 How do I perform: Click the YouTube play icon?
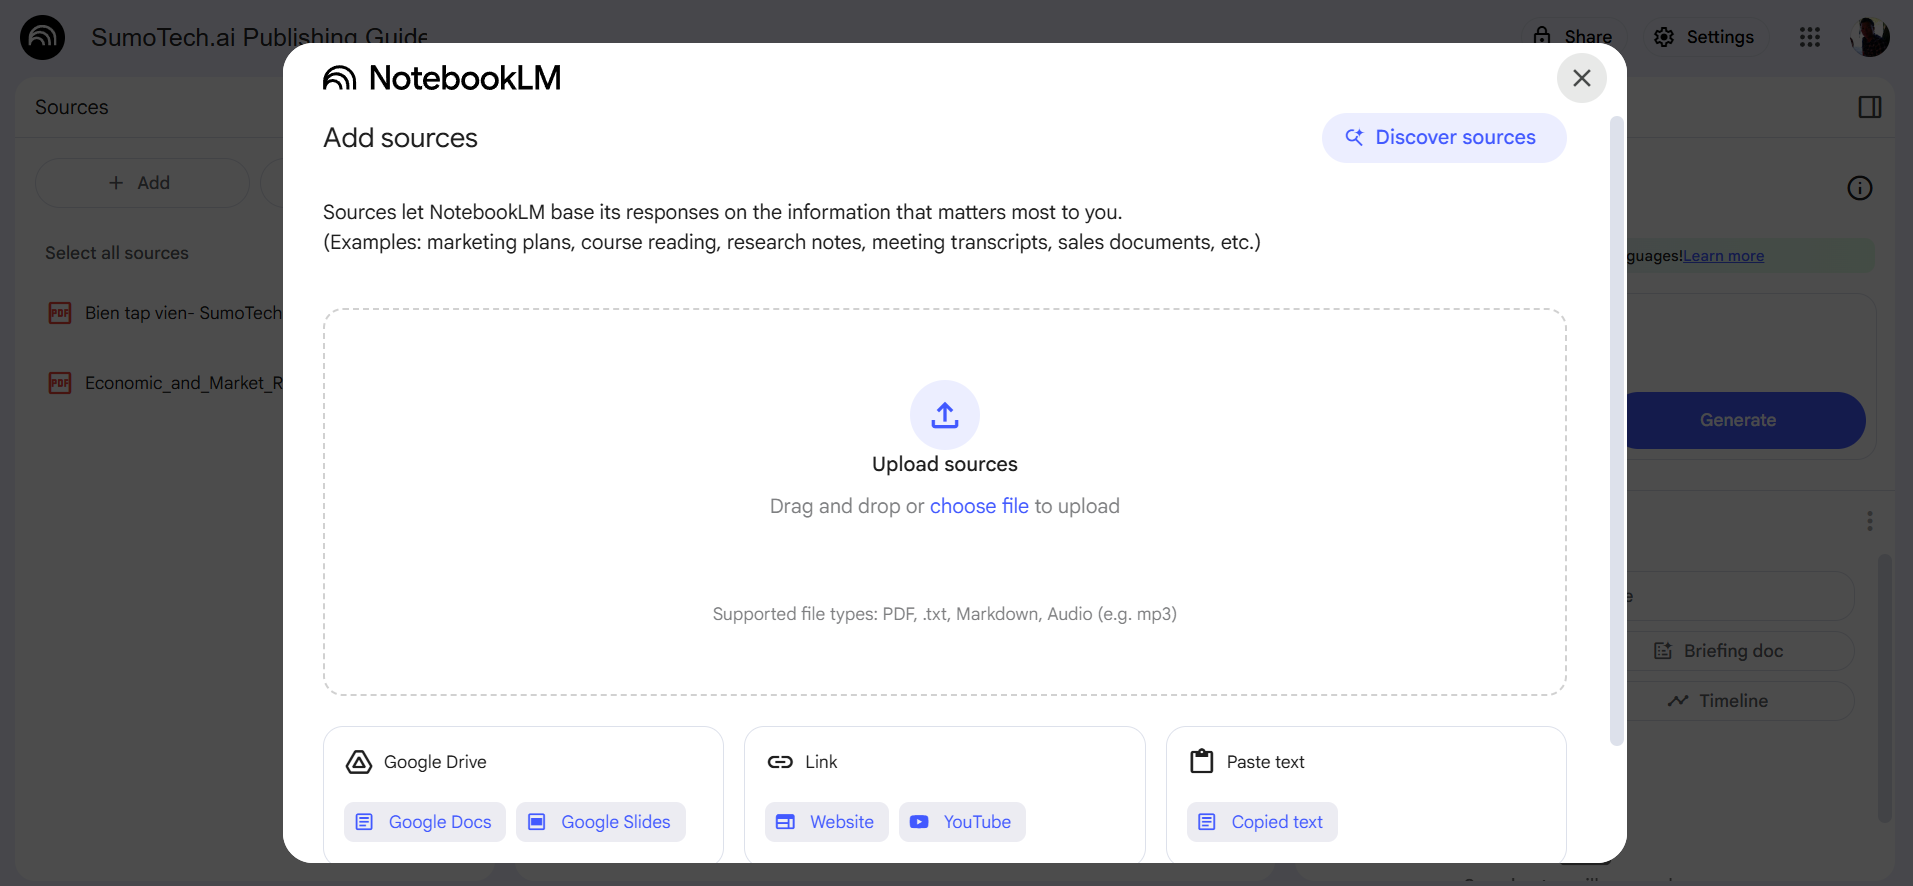[x=919, y=822]
